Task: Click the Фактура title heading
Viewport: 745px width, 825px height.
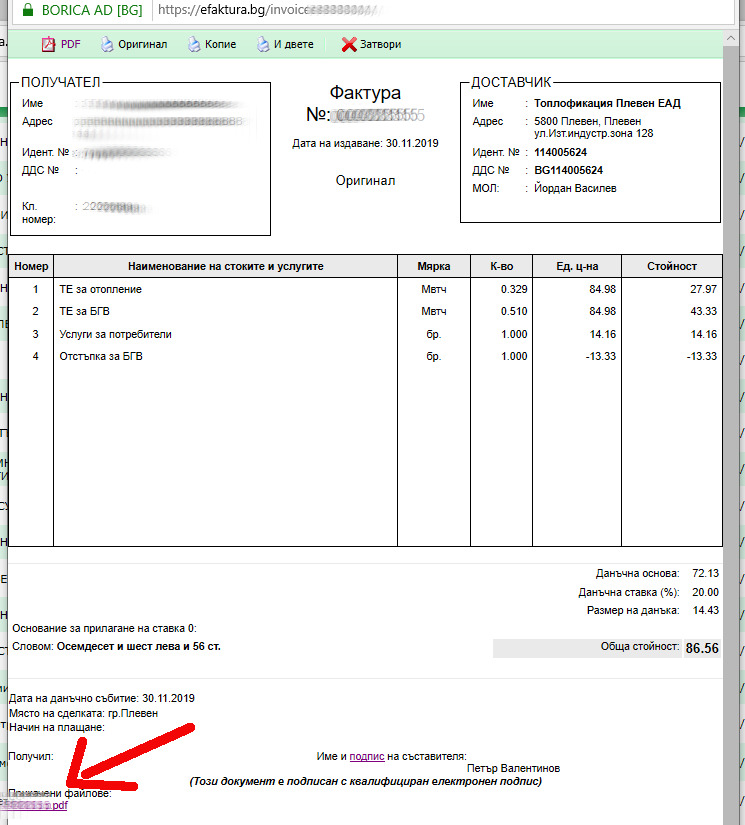Action: click(365, 93)
